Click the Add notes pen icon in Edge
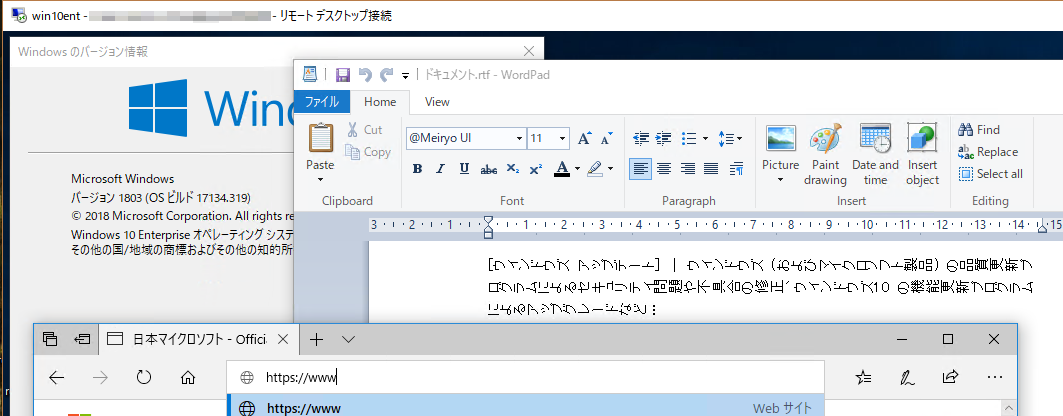This screenshot has height=416, width=1063. pyautogui.click(x=906, y=377)
